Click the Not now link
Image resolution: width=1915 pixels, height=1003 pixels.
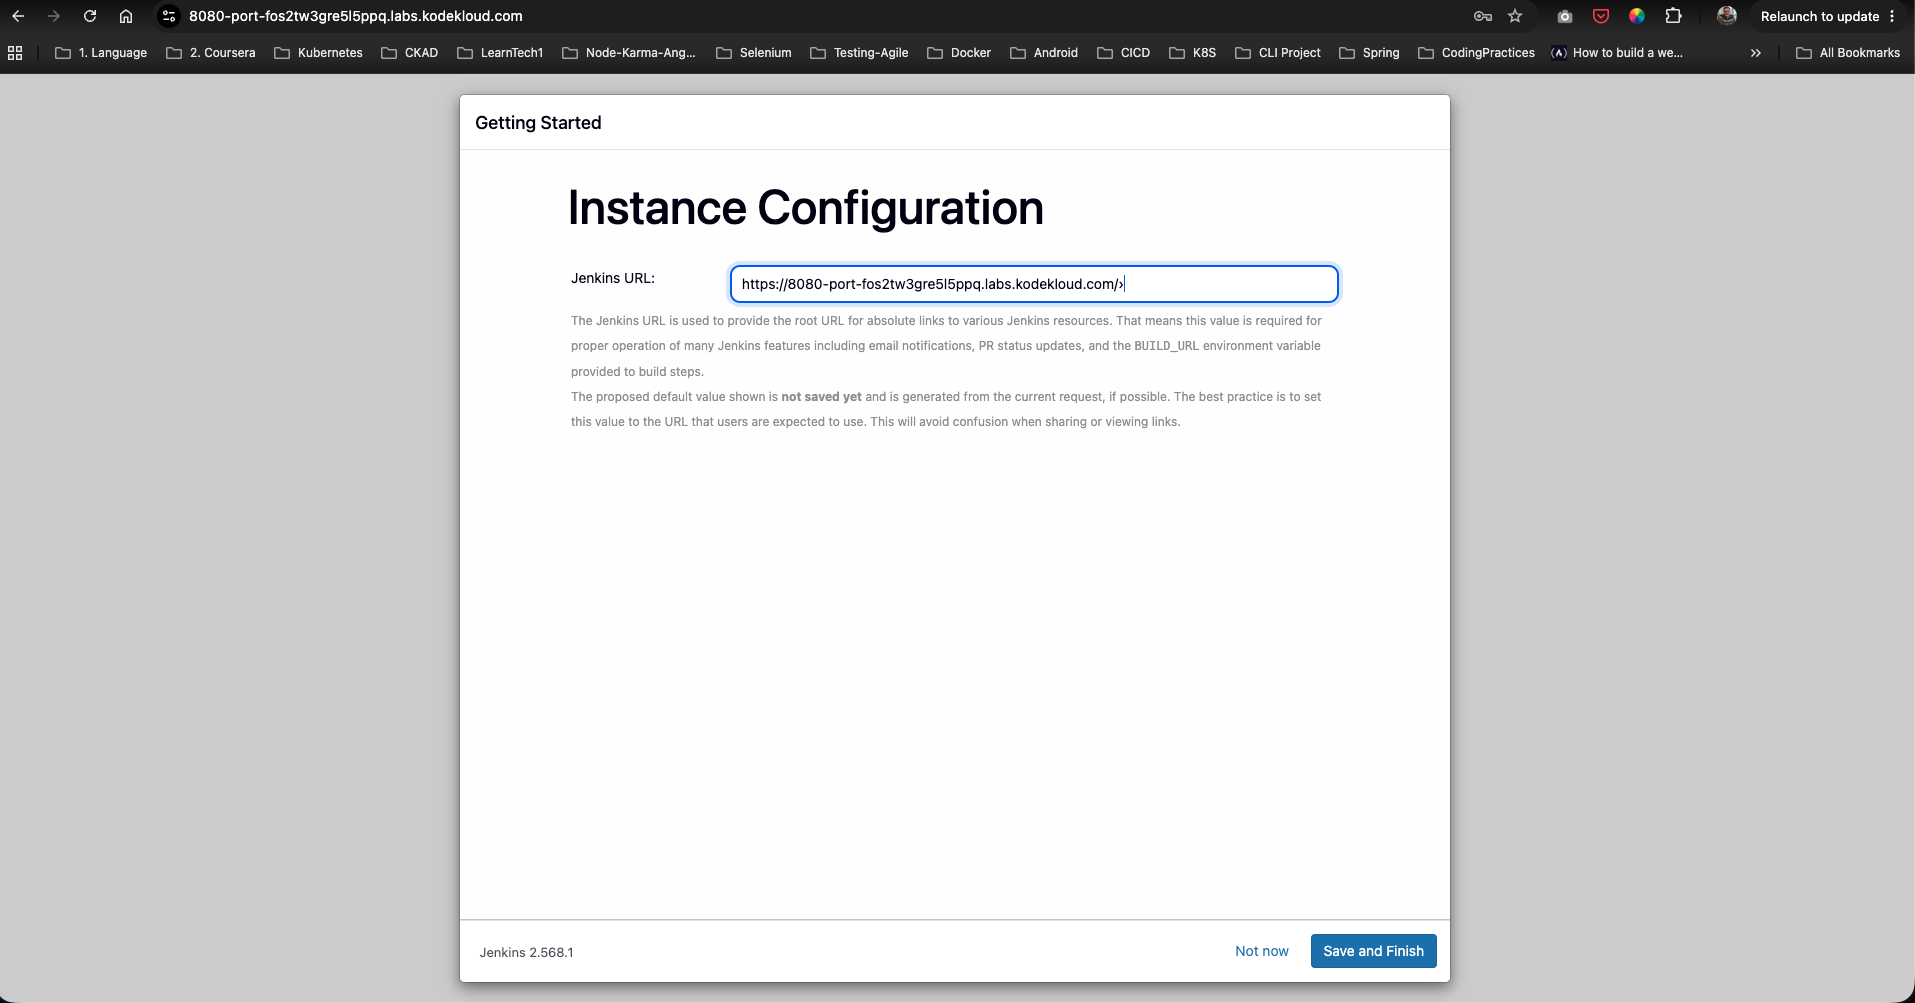click(x=1261, y=951)
